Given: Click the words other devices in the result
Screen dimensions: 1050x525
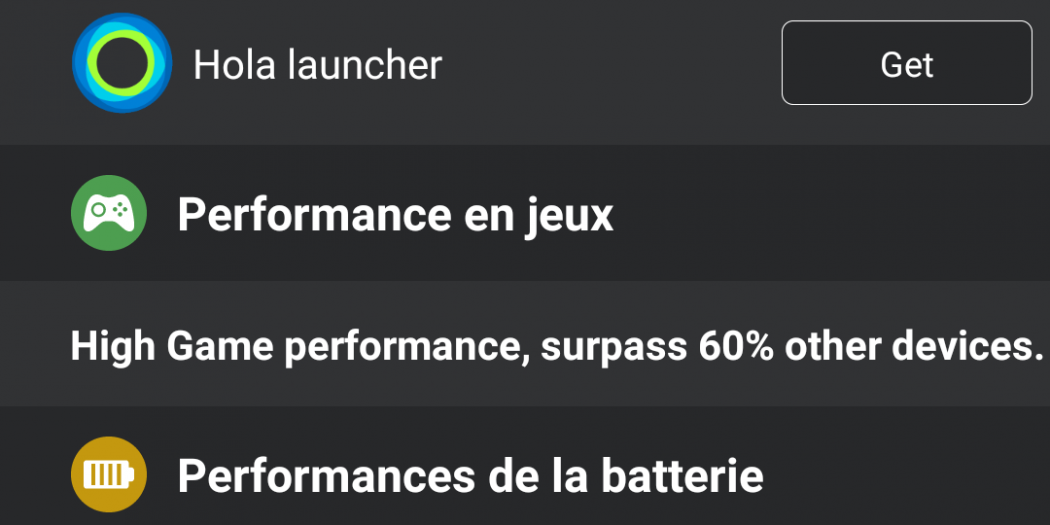Looking at the screenshot, I should pos(908,346).
